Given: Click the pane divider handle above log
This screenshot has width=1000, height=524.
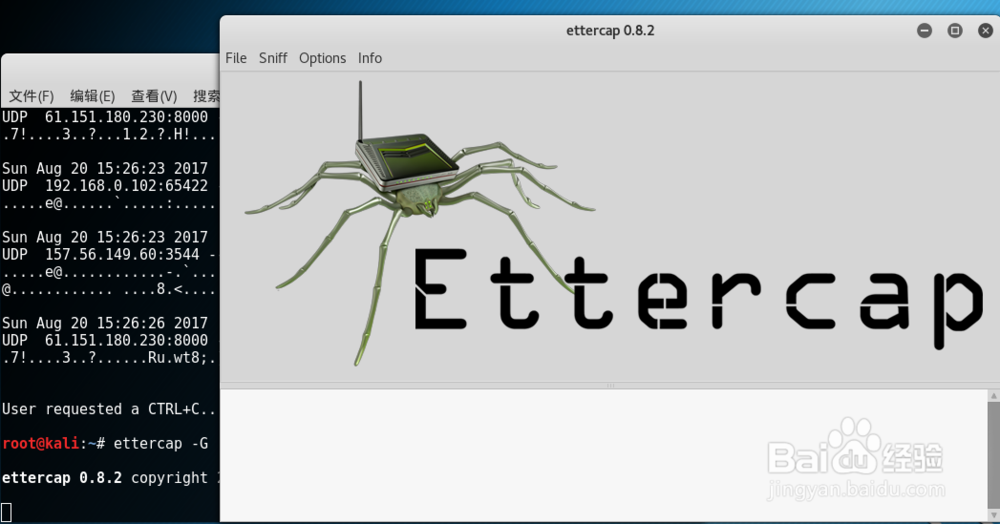Looking at the screenshot, I should coord(610,386).
